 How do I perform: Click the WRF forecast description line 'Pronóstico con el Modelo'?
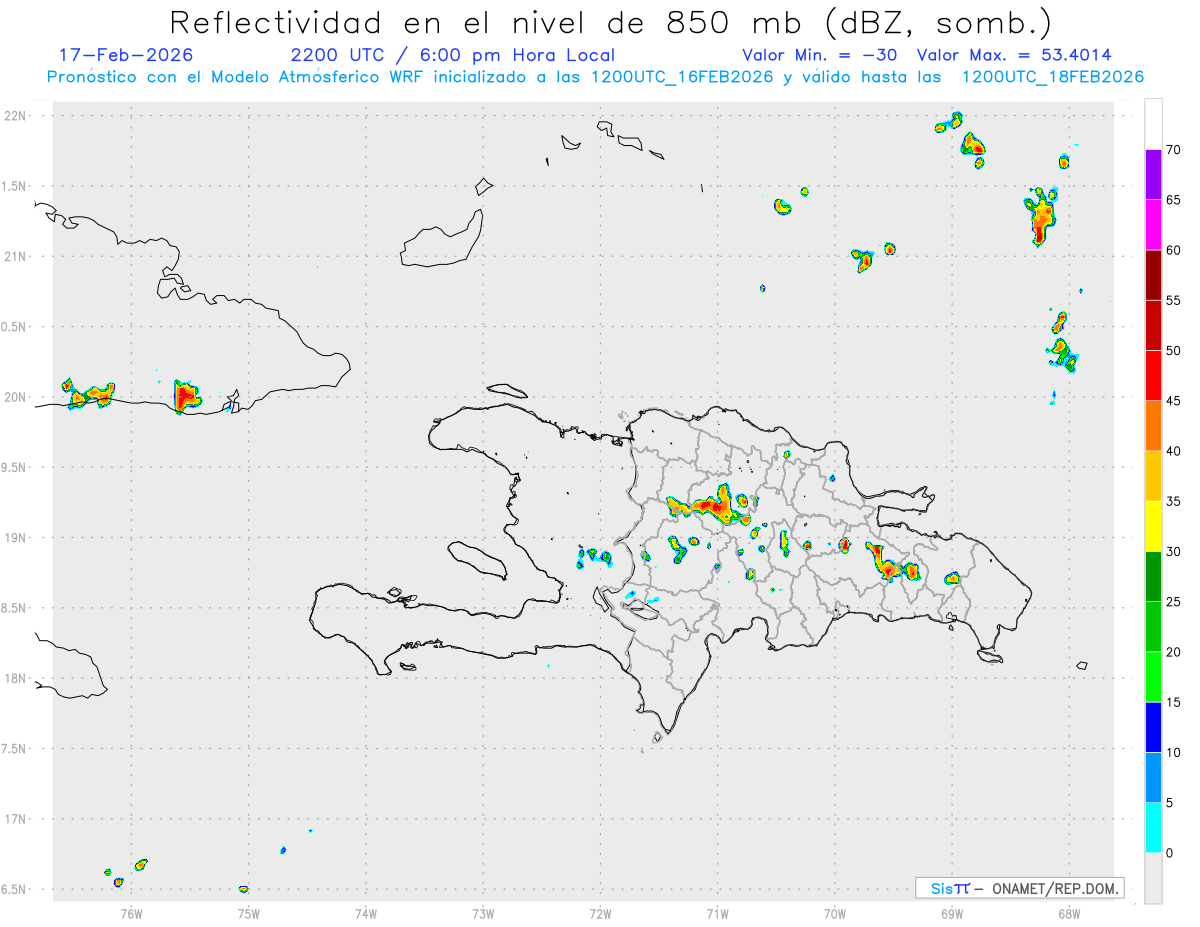point(595,77)
